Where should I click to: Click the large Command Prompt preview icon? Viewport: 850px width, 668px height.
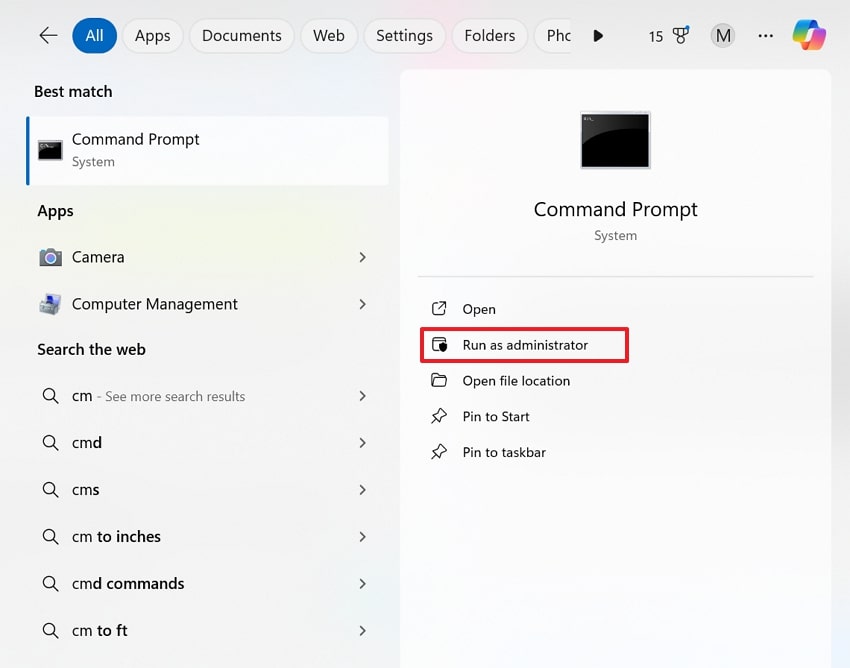click(615, 140)
